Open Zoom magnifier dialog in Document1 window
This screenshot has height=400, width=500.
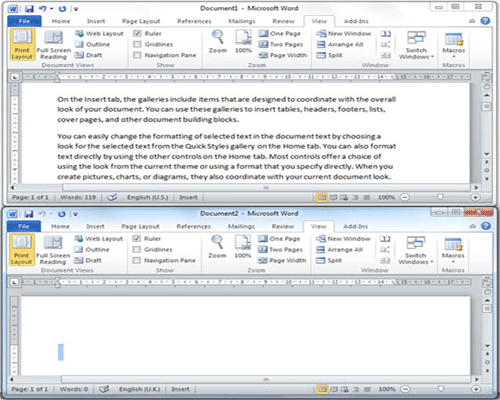[218, 42]
